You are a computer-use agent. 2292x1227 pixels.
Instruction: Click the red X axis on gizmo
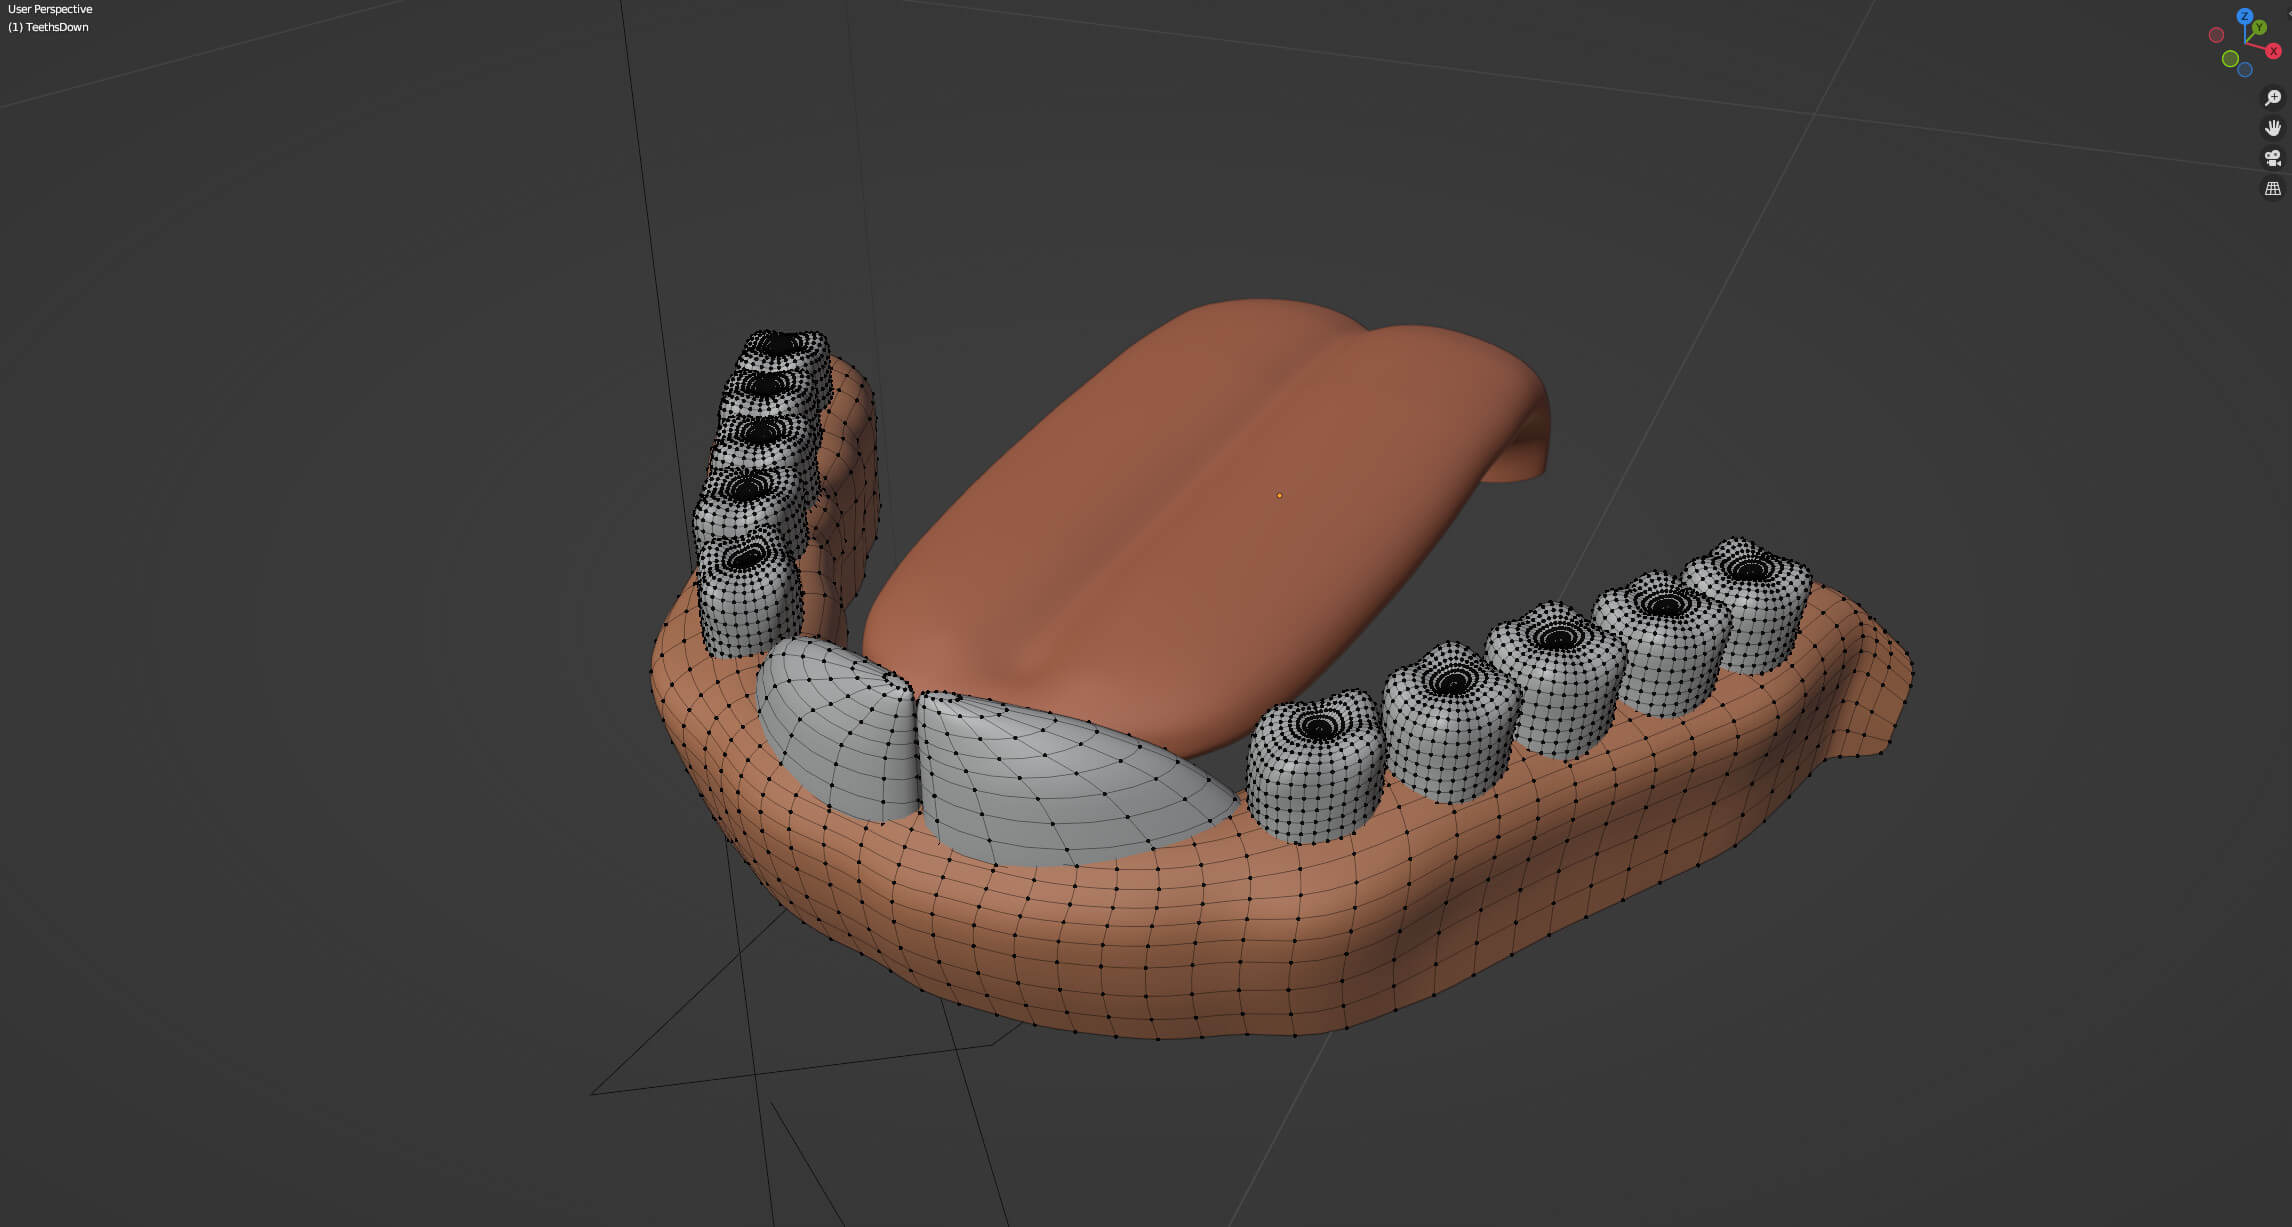(2273, 51)
